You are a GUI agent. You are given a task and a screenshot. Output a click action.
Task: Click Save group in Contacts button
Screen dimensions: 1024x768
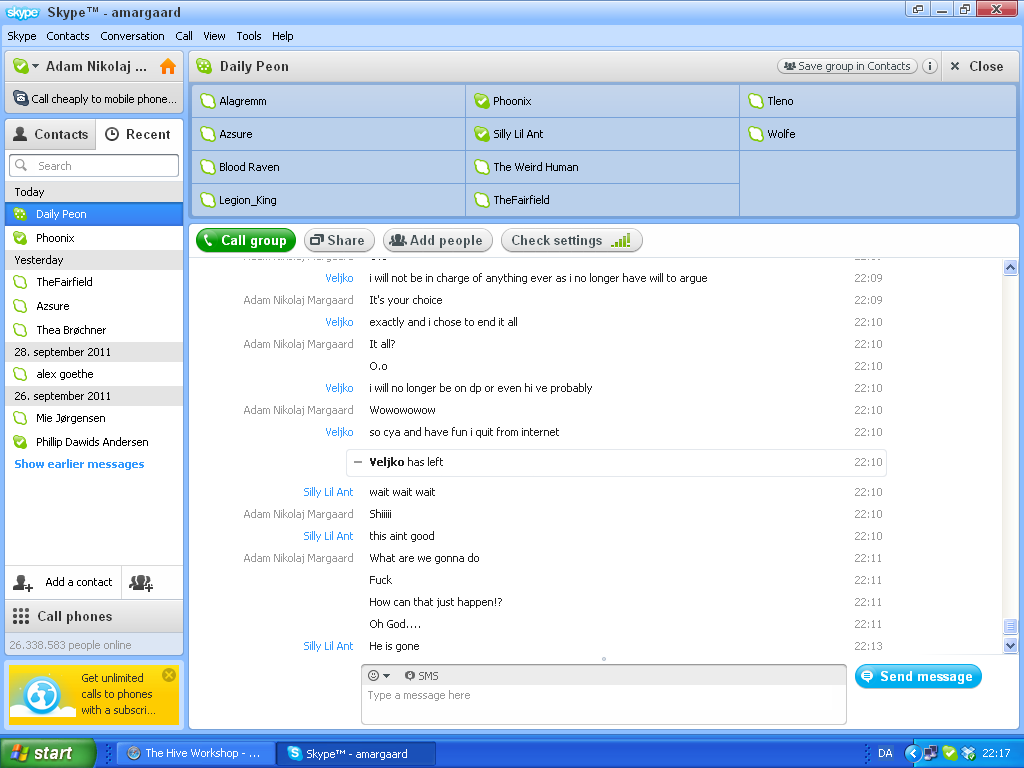(x=847, y=66)
